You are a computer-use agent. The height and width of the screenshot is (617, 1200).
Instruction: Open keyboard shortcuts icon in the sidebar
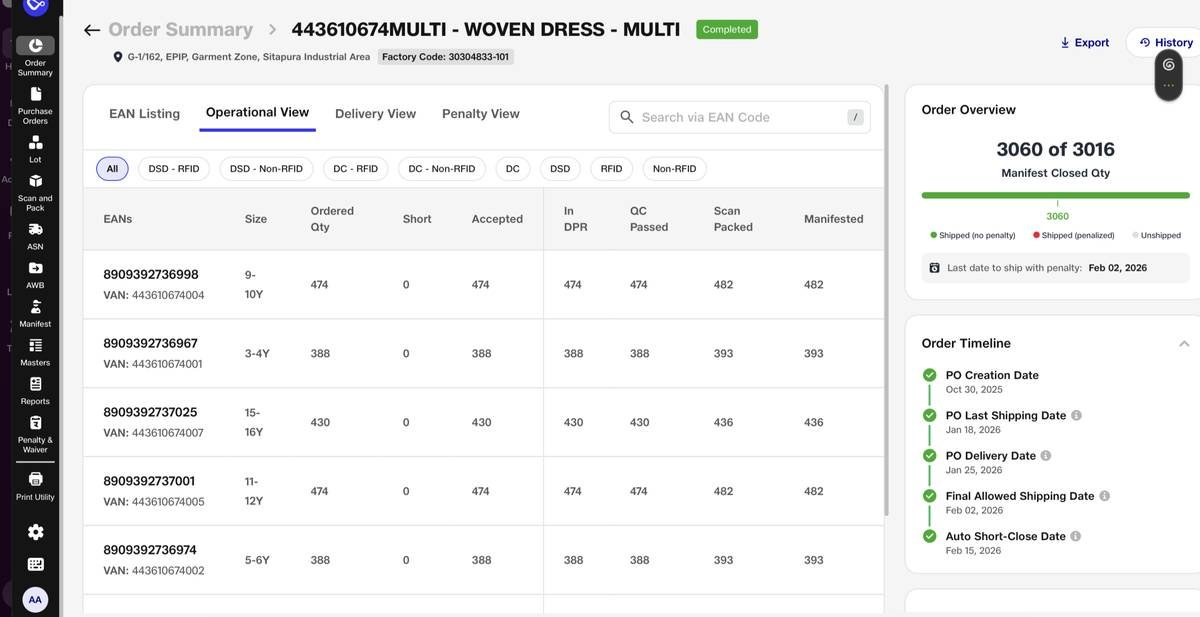point(35,564)
